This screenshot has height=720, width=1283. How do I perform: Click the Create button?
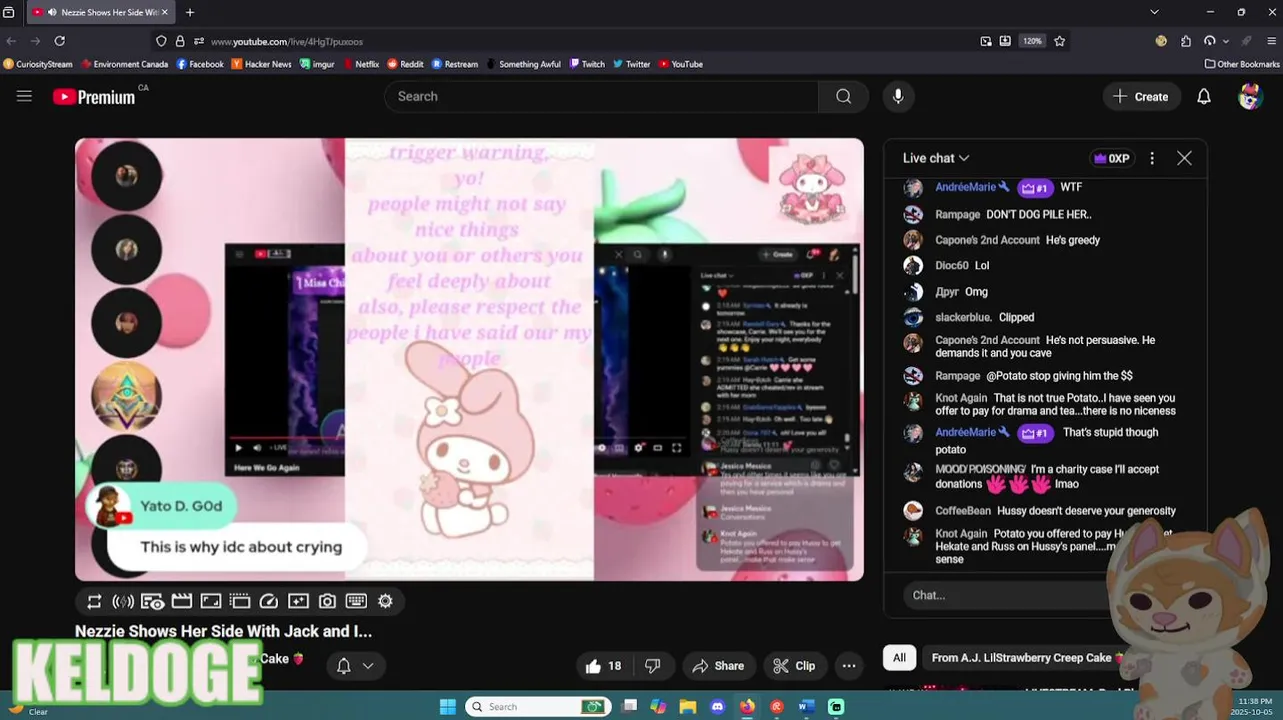pyautogui.click(x=1140, y=96)
